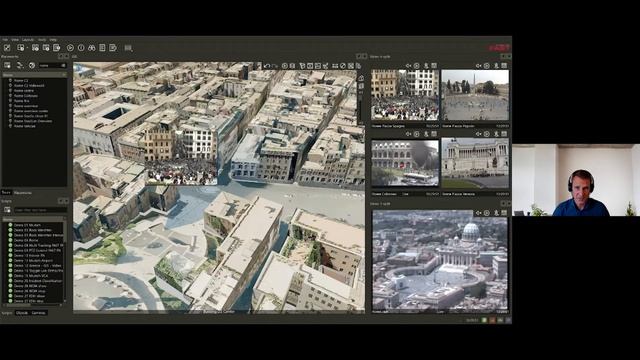The width and height of the screenshot is (640, 360).
Task: Open the Vatican St. Peter's camera view
Action: pyautogui.click(x=440, y=261)
